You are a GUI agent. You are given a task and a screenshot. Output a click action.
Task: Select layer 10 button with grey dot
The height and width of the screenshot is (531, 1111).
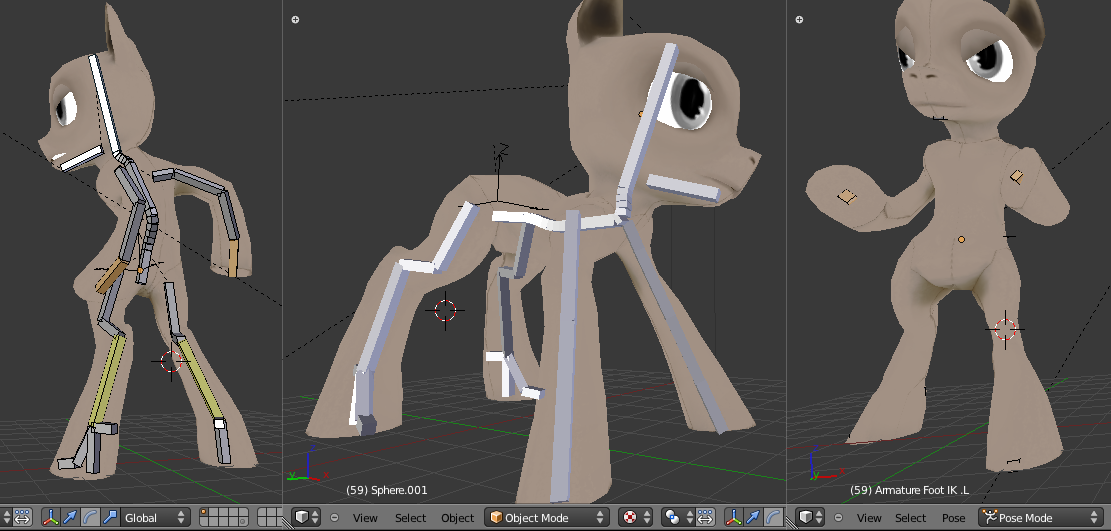click(x=242, y=522)
